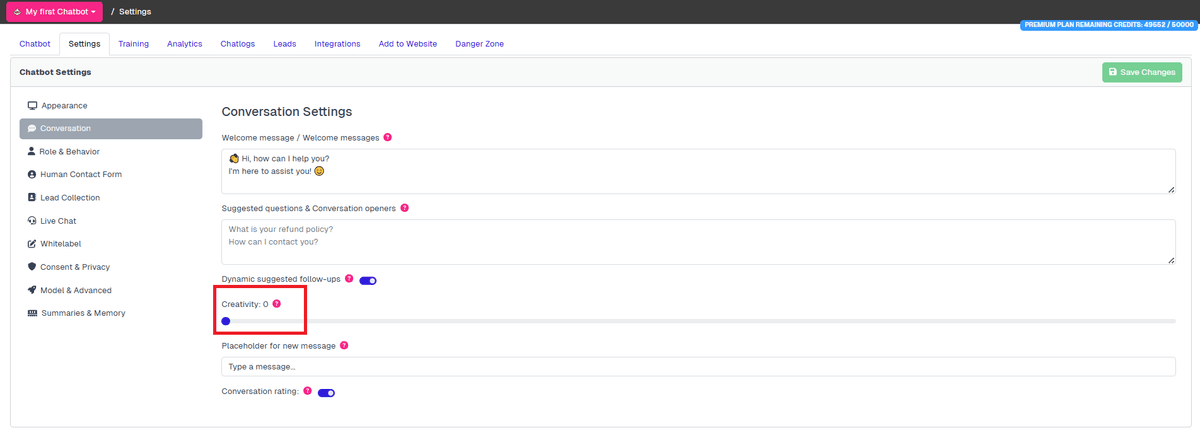Click the Whitelabel edit icon

point(32,244)
